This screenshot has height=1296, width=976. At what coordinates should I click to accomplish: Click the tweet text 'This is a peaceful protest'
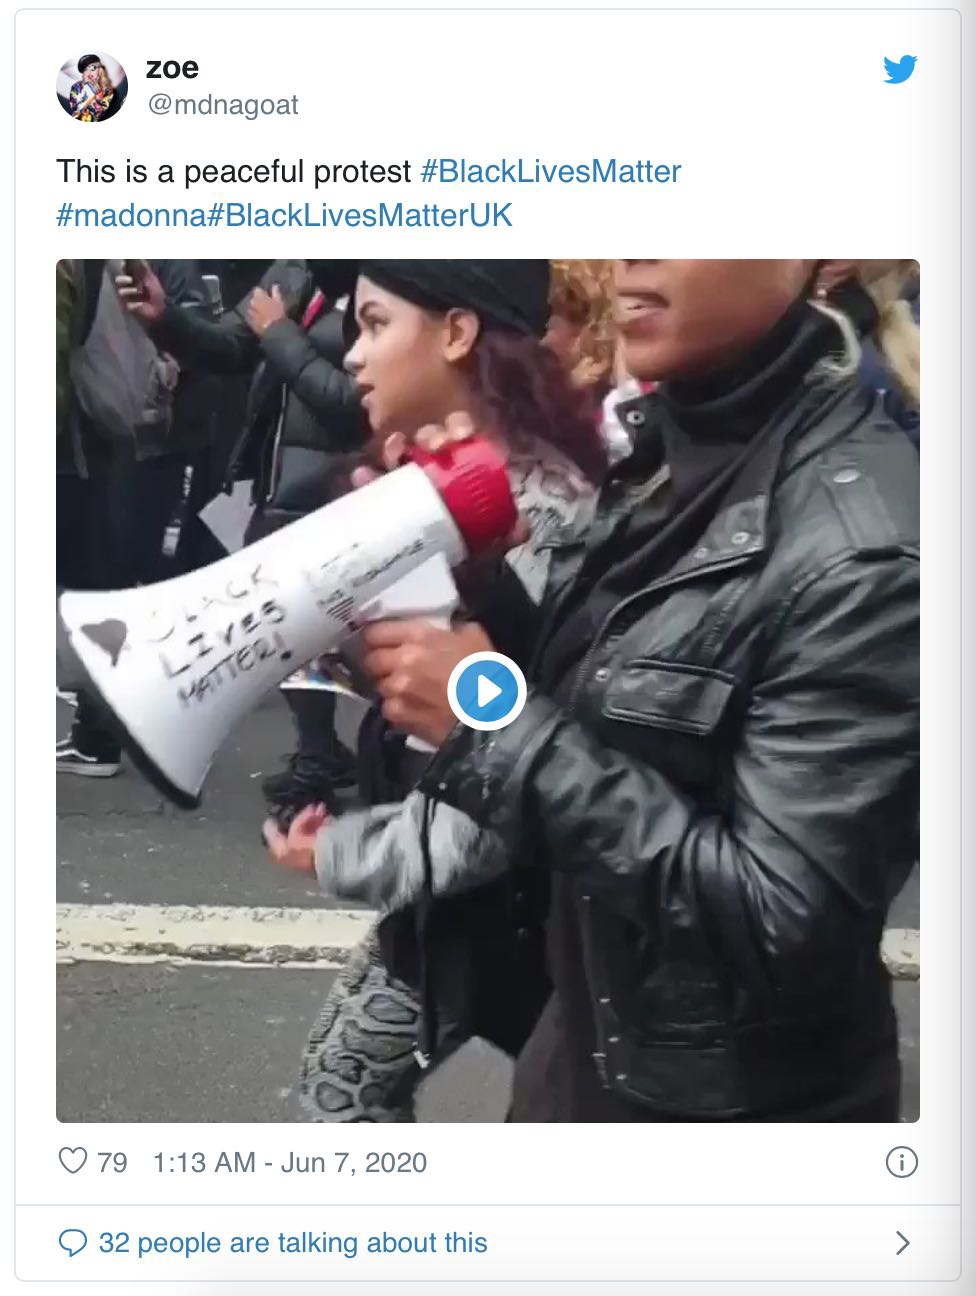[233, 172]
